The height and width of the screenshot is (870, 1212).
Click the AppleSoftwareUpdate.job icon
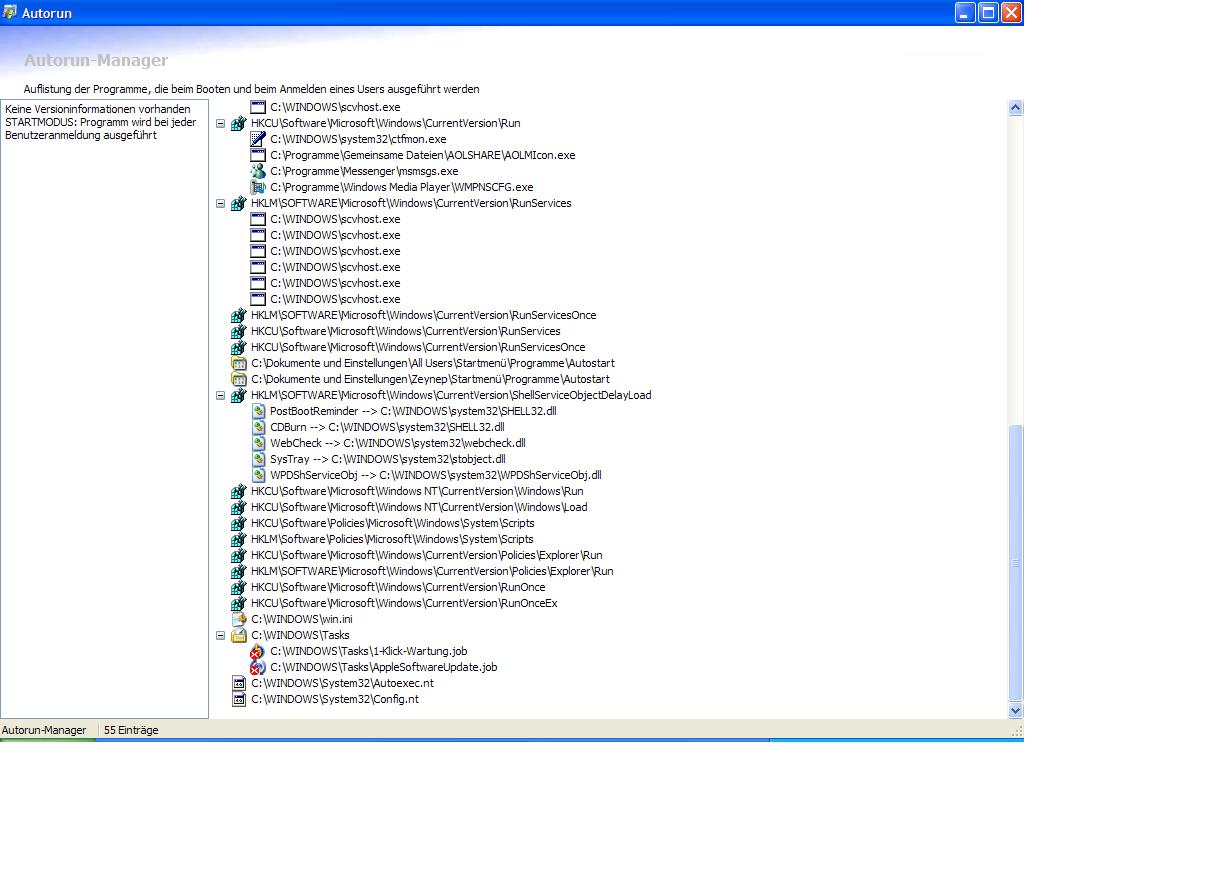258,667
